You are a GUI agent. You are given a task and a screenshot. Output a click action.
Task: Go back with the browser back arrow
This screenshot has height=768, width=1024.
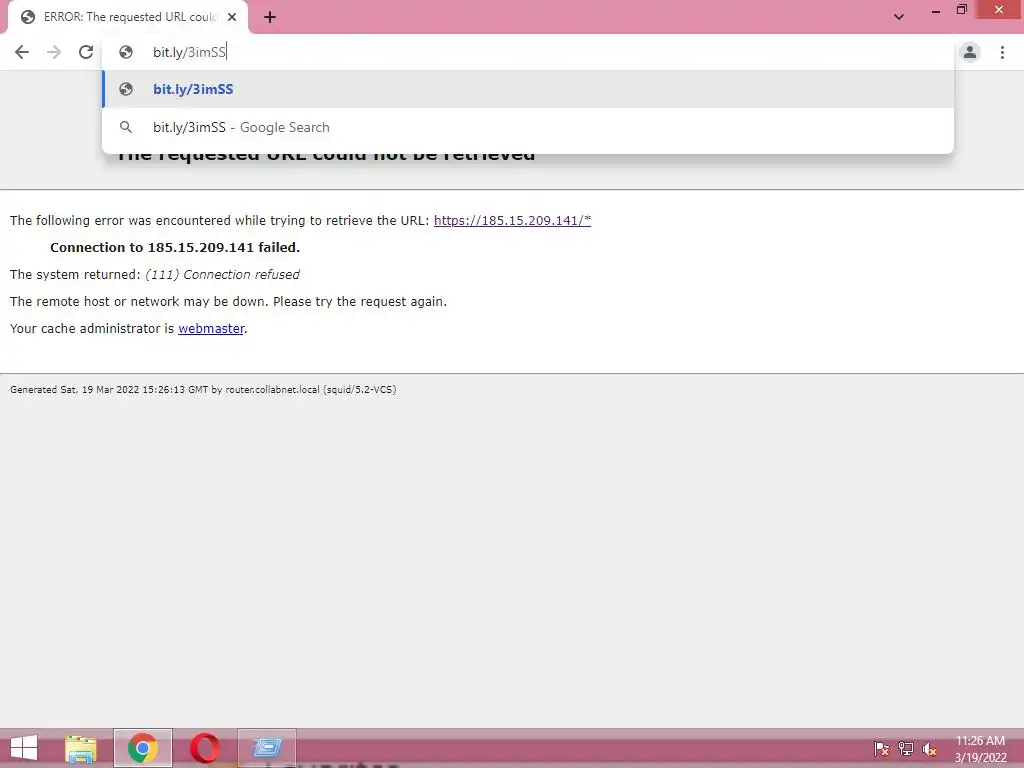pyautogui.click(x=22, y=52)
